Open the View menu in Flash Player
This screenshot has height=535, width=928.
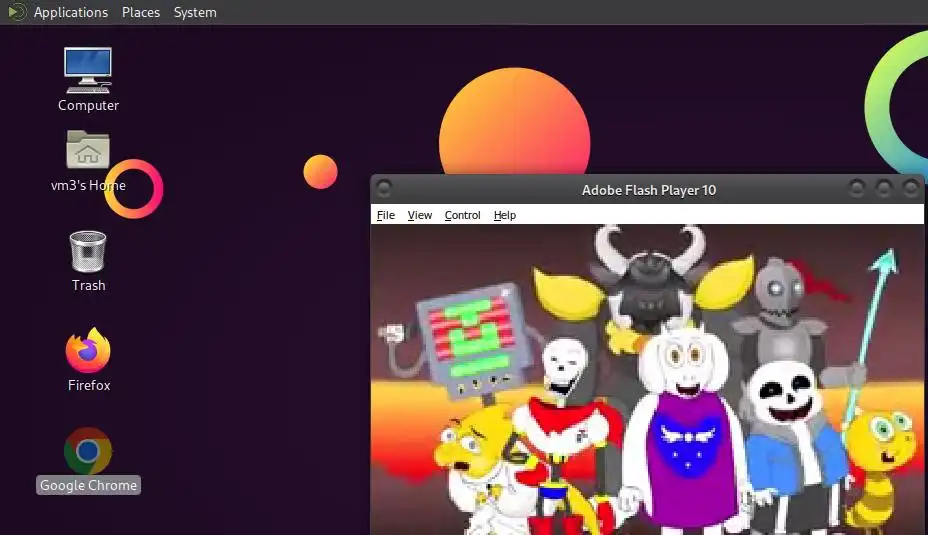coord(420,215)
